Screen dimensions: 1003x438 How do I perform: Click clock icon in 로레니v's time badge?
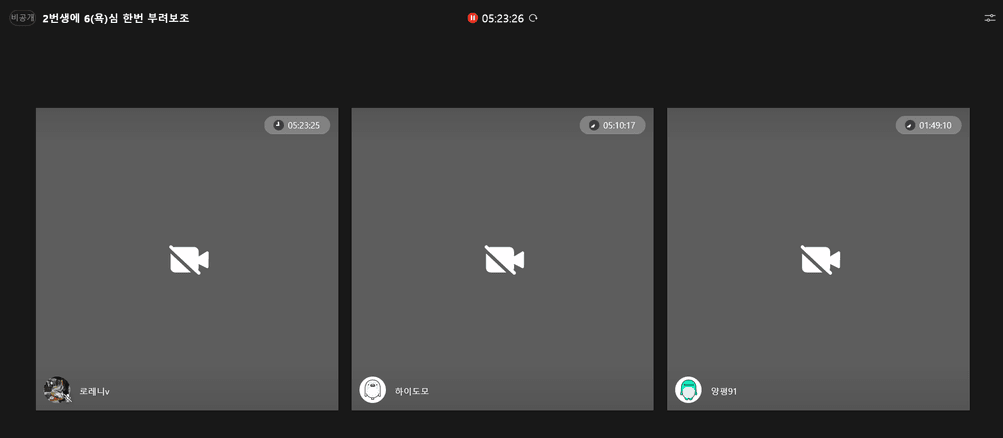278,125
